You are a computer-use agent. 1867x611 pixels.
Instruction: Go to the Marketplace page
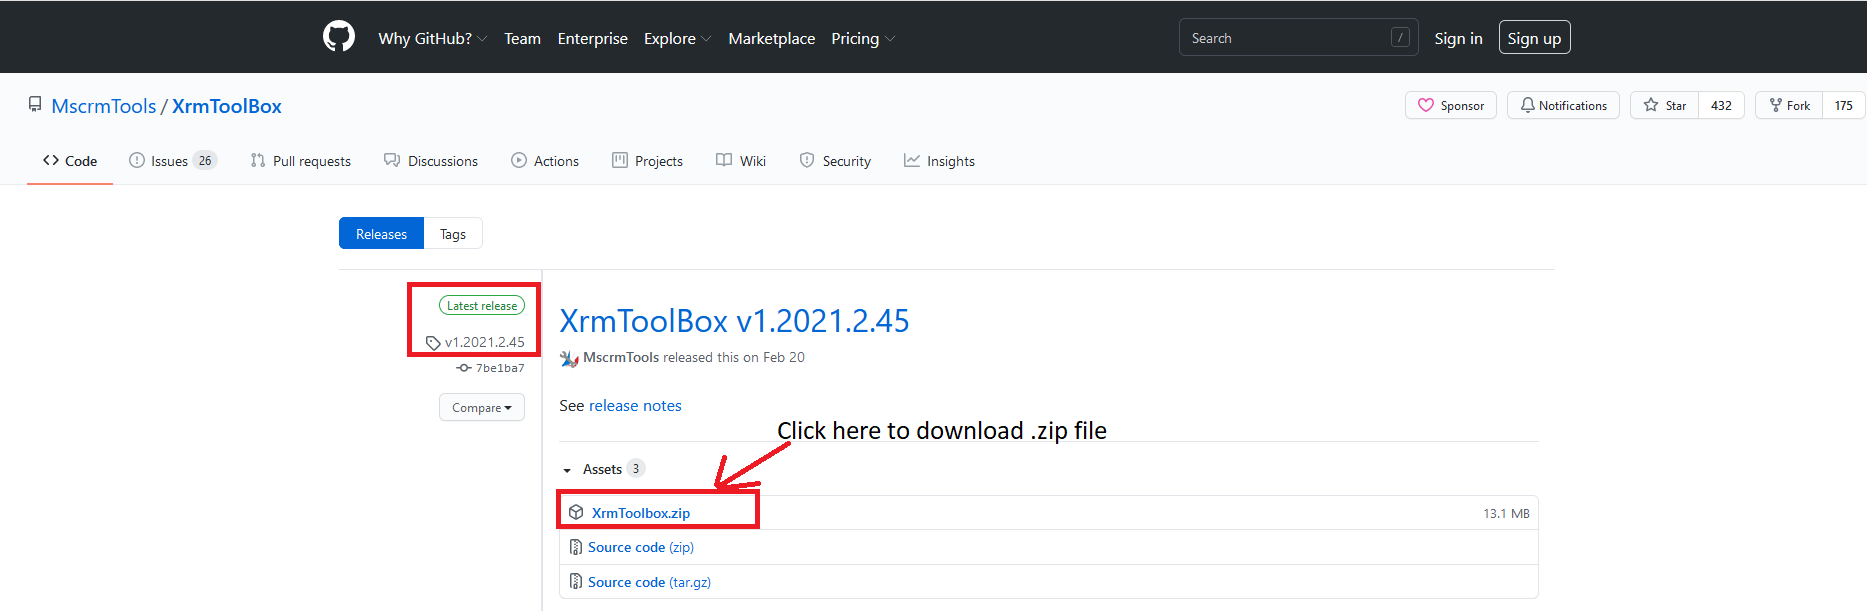coord(771,38)
